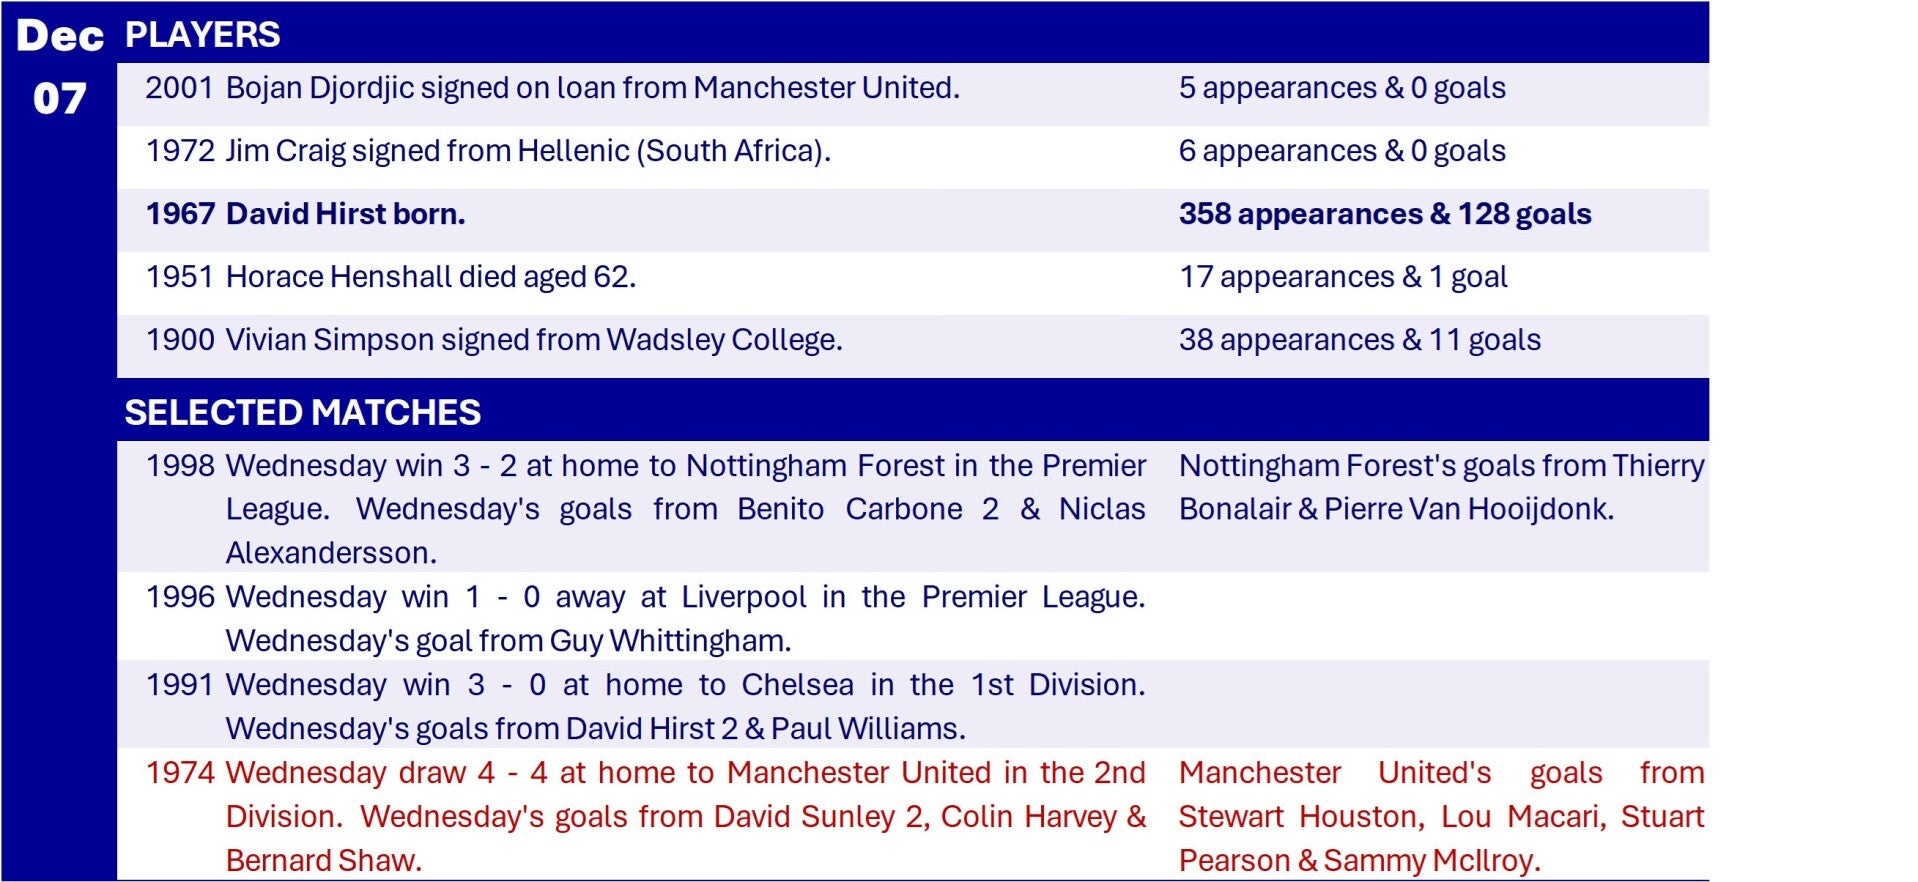Click the 6 appearances & 0 goals cell
Viewport: 1918px width, 882px height.
(x=1342, y=151)
